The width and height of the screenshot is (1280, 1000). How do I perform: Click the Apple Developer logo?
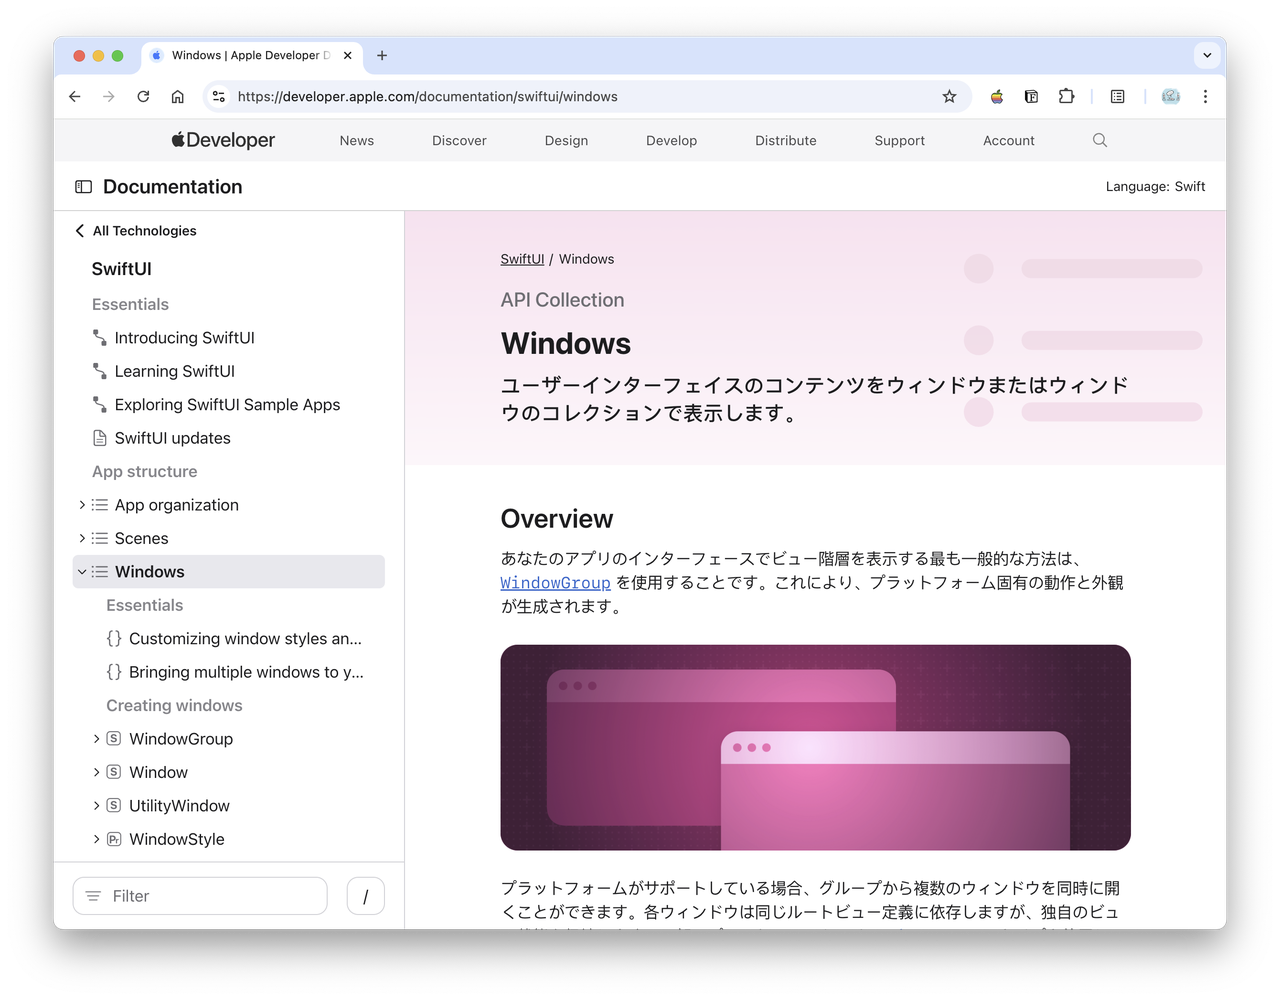(223, 140)
